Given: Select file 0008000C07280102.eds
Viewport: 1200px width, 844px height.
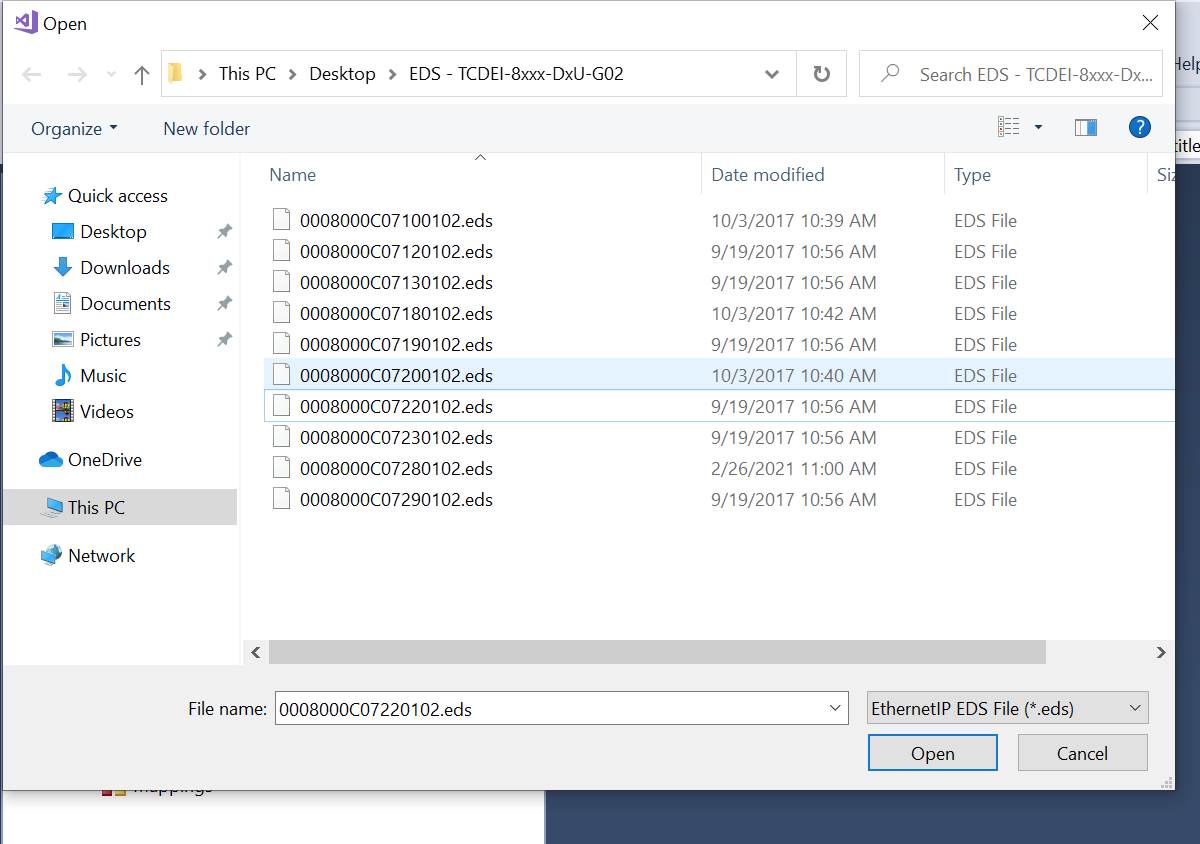Looking at the screenshot, I should [396, 469].
